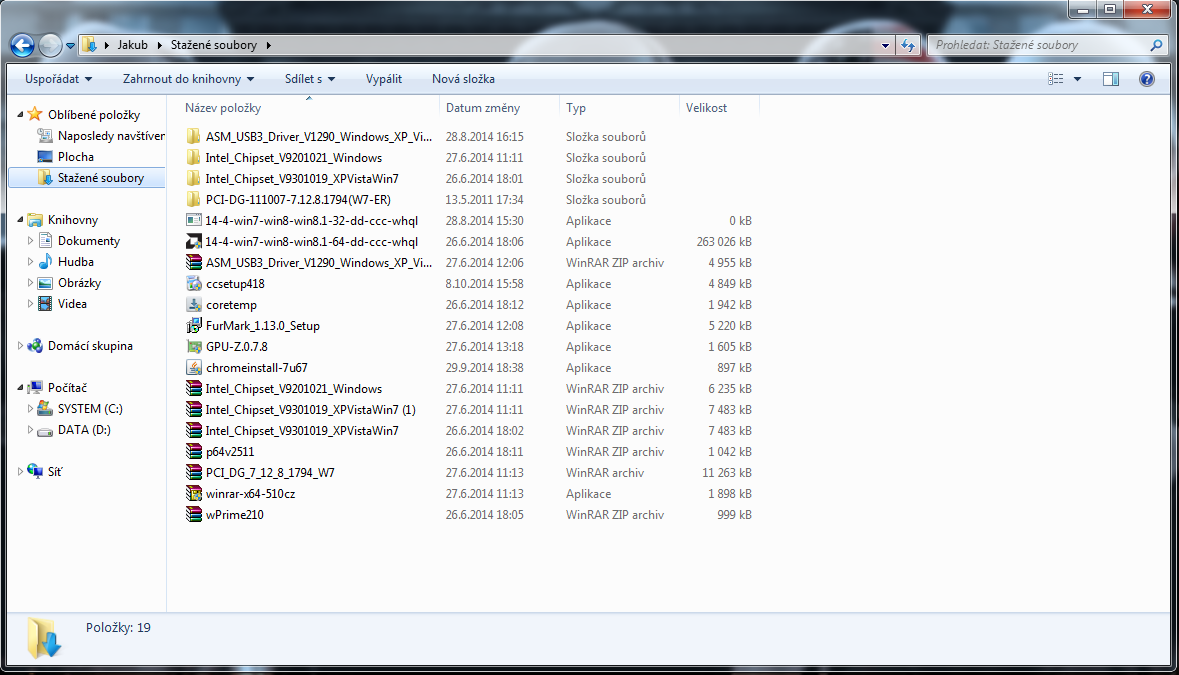
Task: Collapse the Oblíbené položky section
Action: pos(20,115)
